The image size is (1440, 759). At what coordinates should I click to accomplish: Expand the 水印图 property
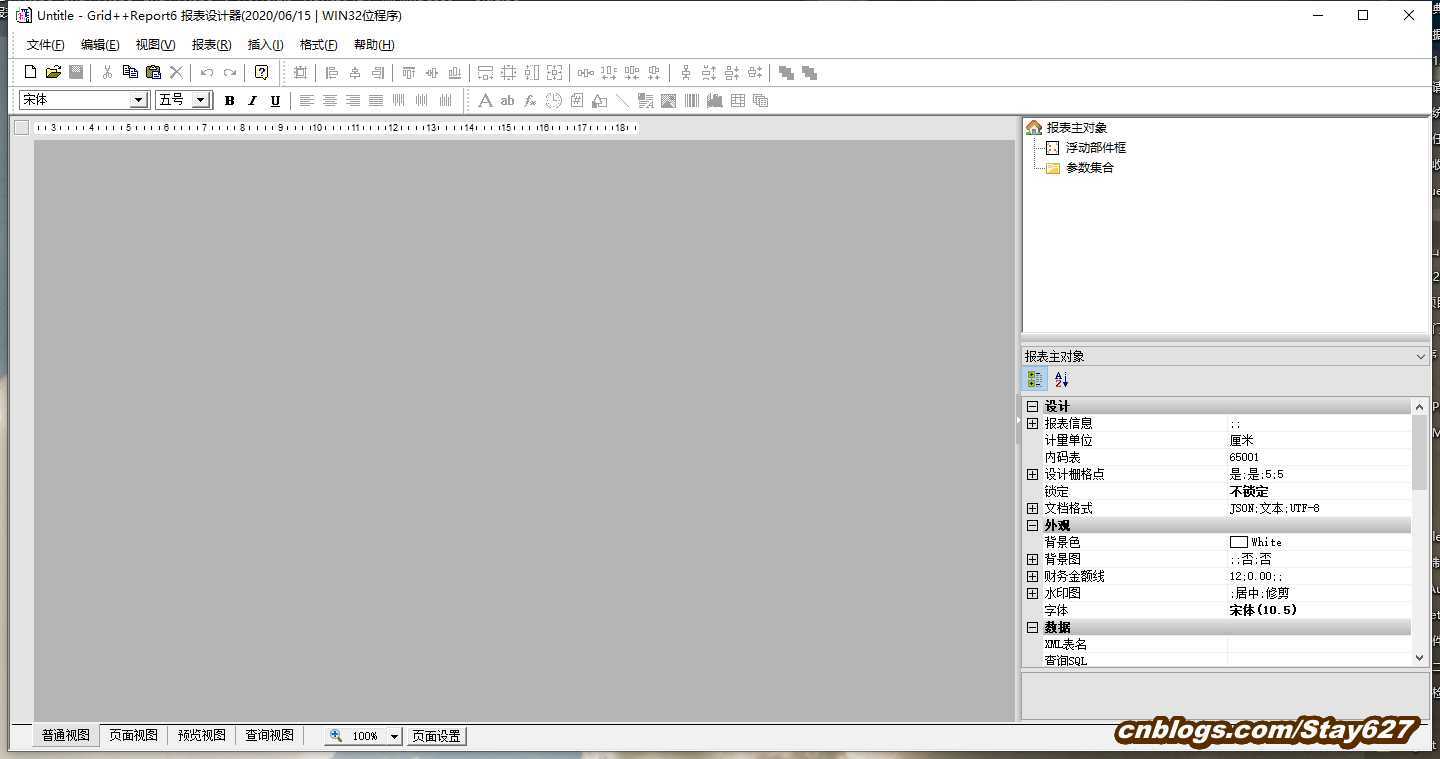[x=1033, y=593]
